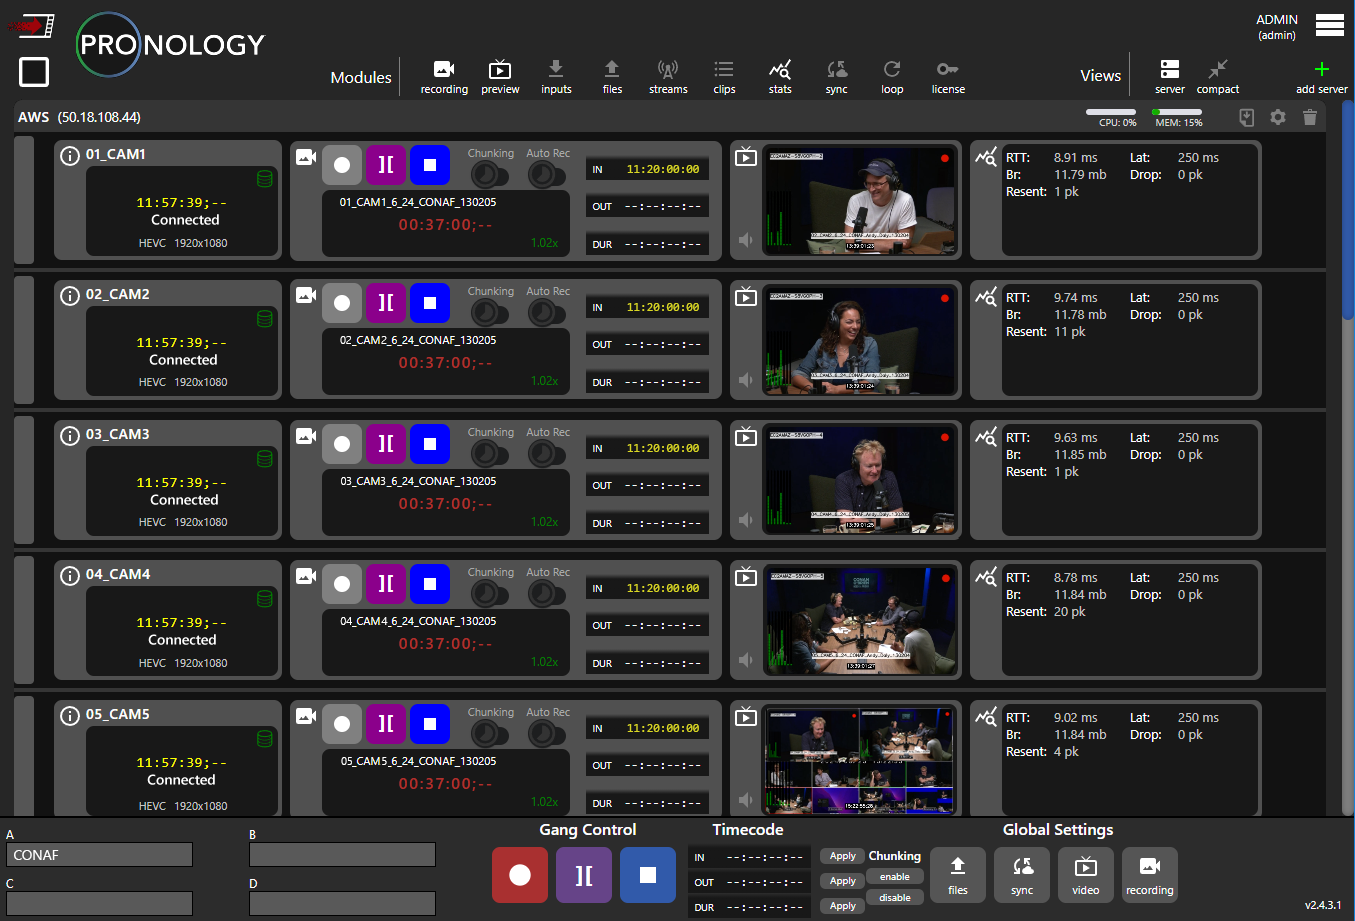Open the hamburger menu at top right

pos(1330,25)
